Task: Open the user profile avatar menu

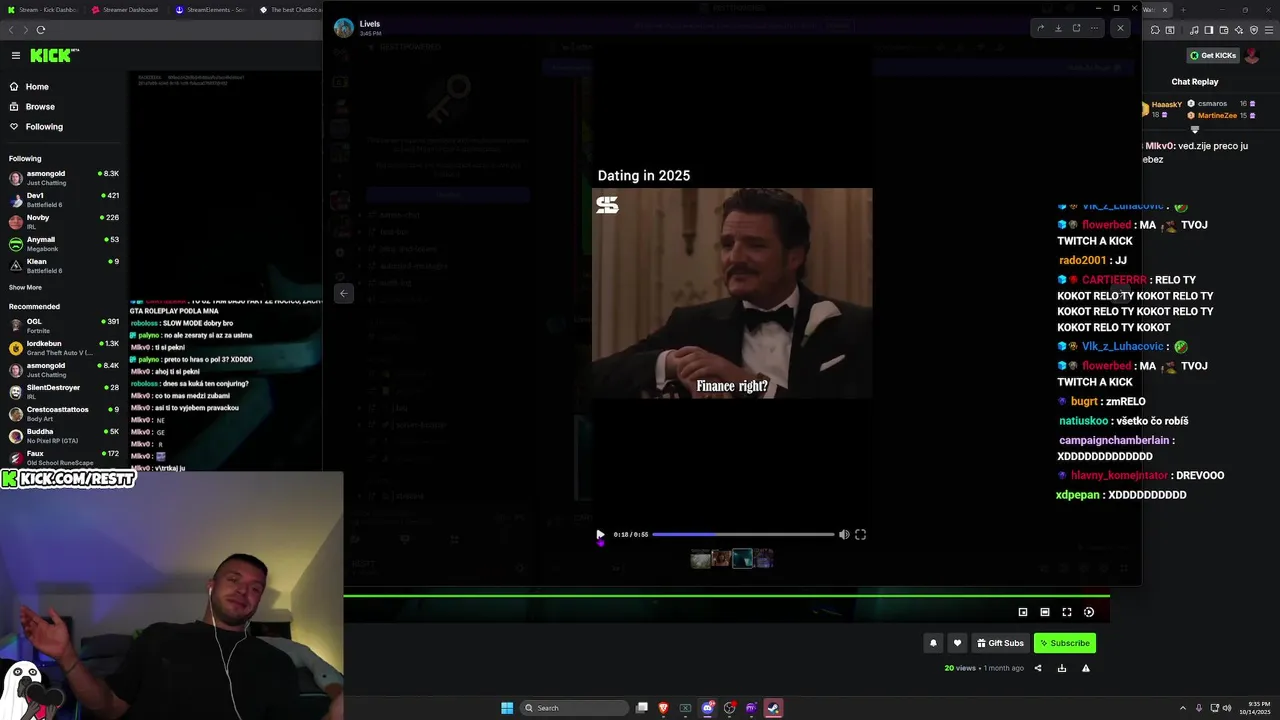Action: (x=1251, y=55)
